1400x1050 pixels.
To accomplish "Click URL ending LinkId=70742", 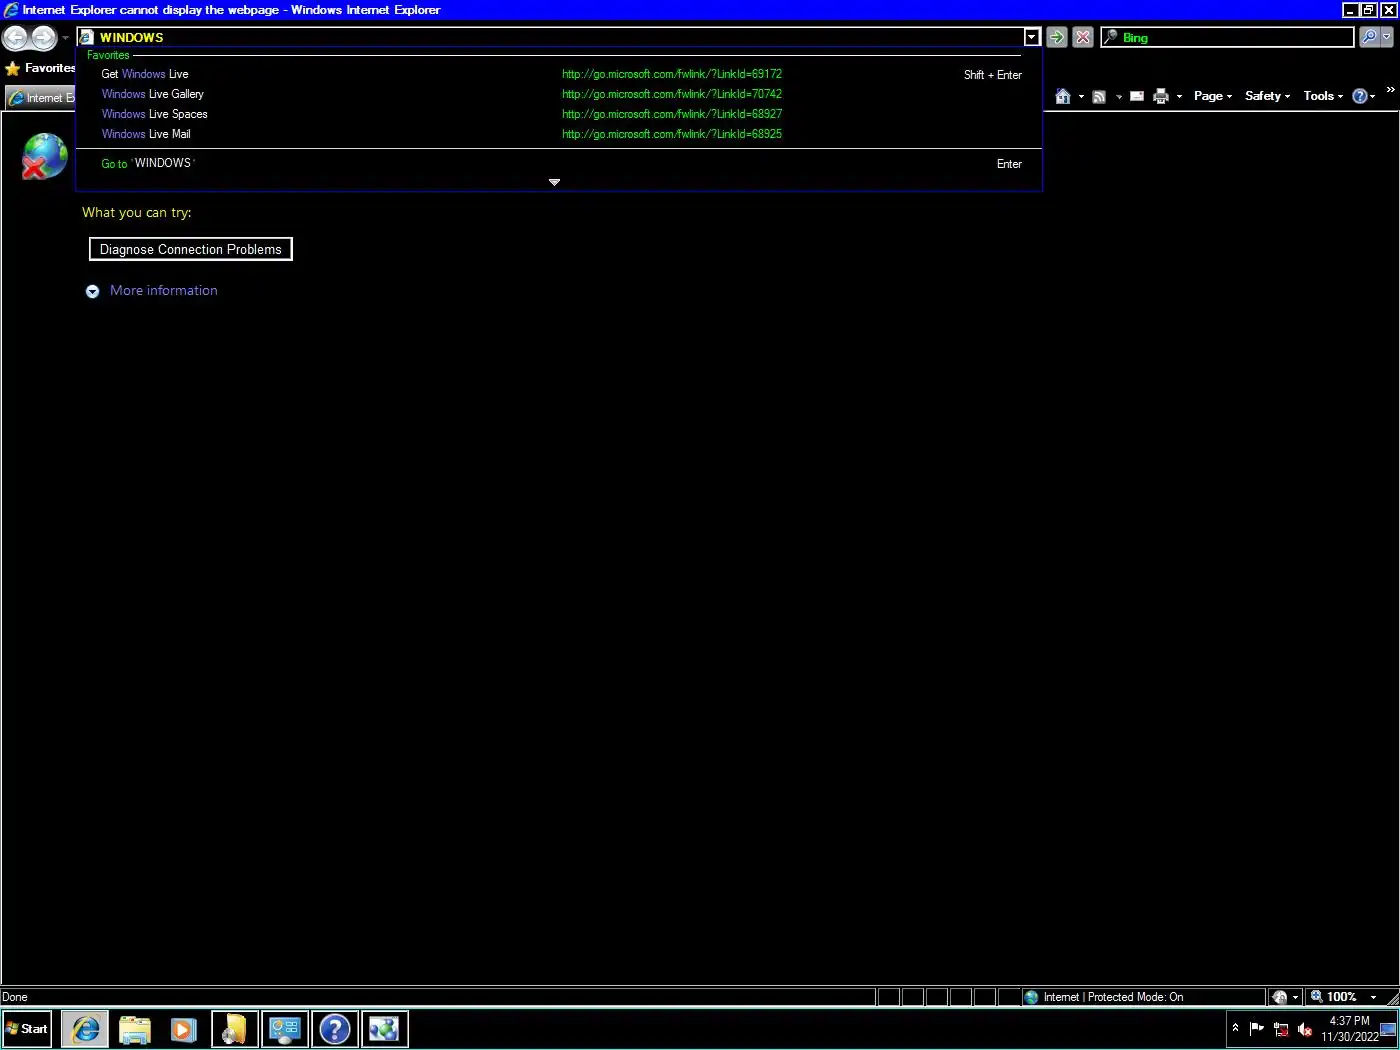I will [672, 94].
